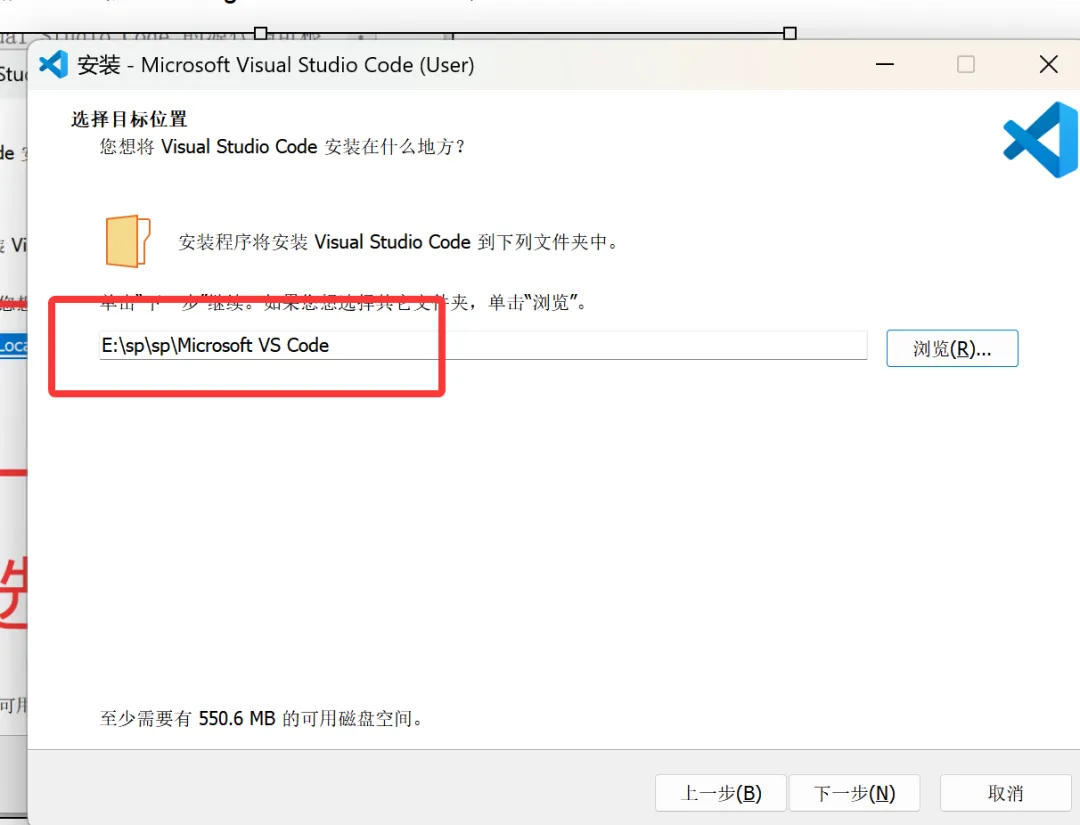The height and width of the screenshot is (825, 1080).
Task: Close the installer window
Action: [x=1048, y=65]
